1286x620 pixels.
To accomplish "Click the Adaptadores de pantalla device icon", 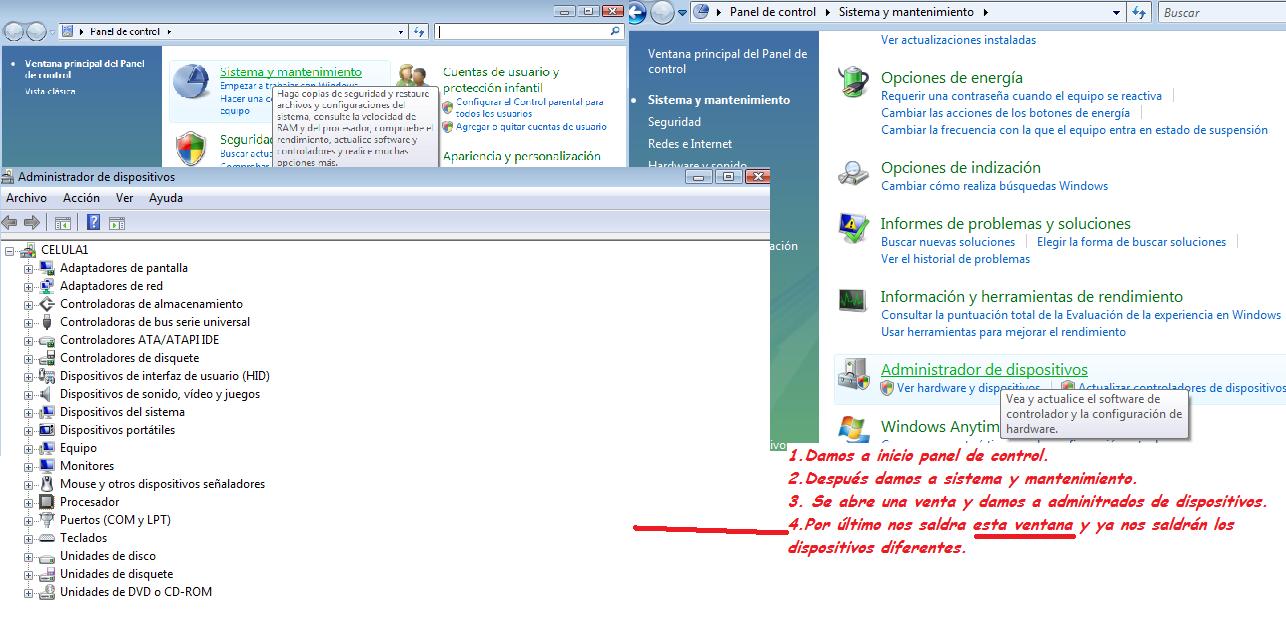I will 47,268.
